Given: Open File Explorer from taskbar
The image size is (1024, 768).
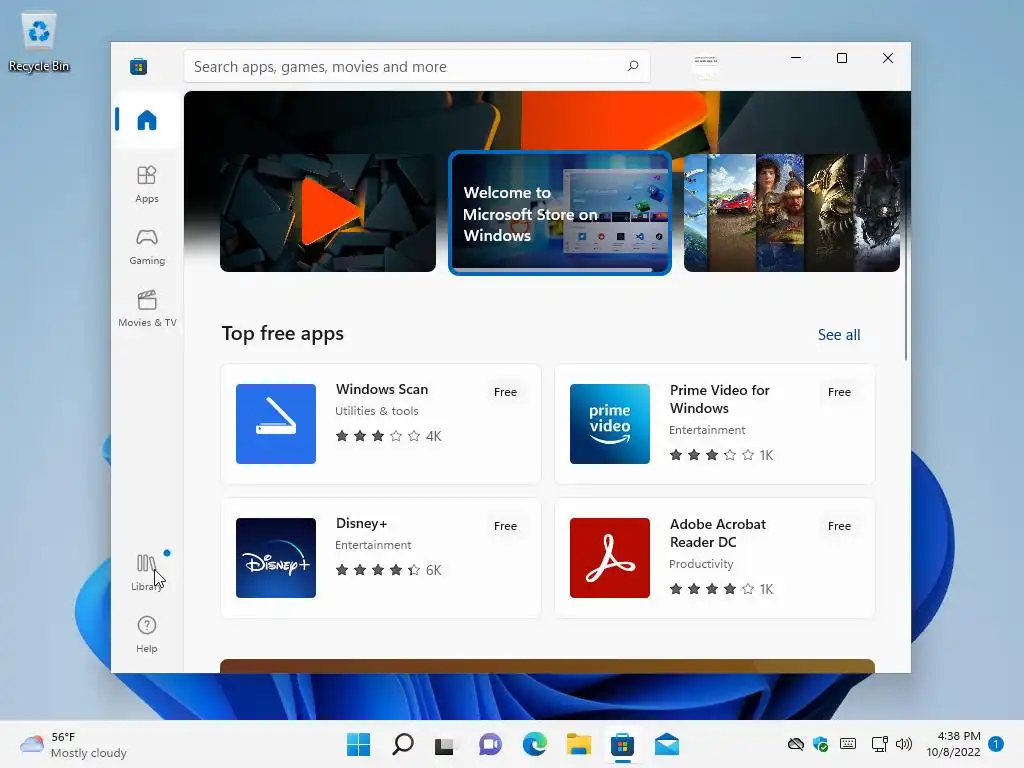Looking at the screenshot, I should pos(579,744).
